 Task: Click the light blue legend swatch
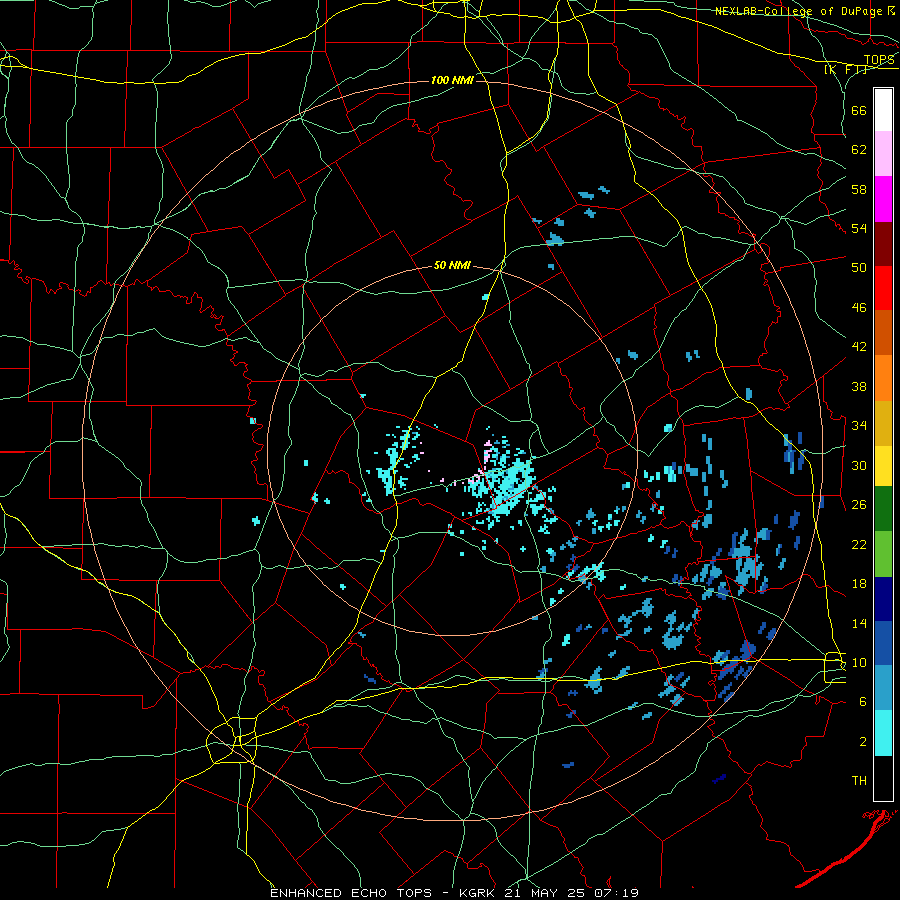tap(883, 688)
